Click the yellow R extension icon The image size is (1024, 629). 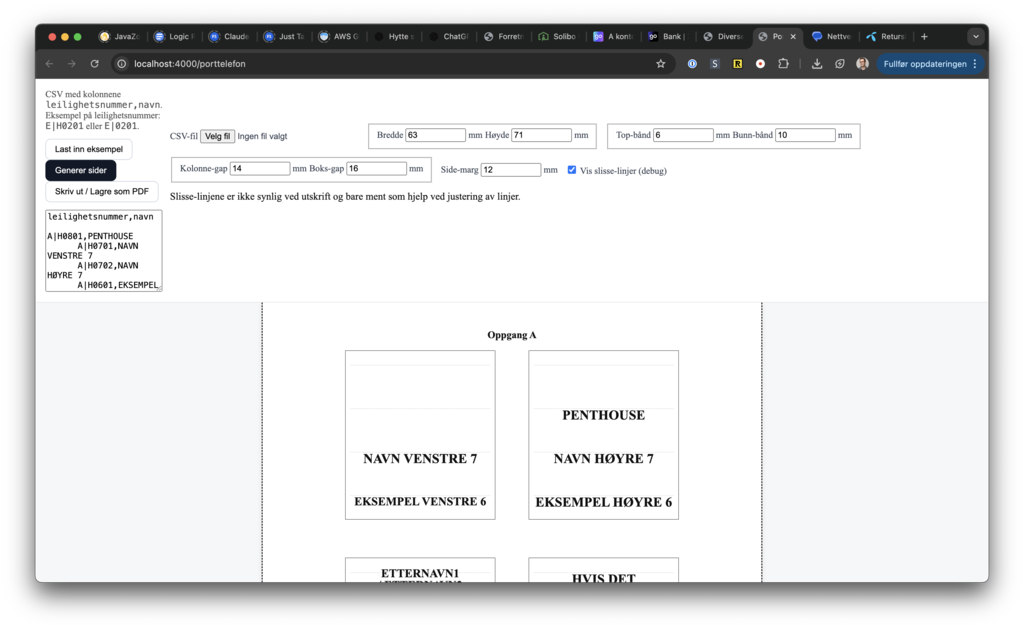[737, 64]
